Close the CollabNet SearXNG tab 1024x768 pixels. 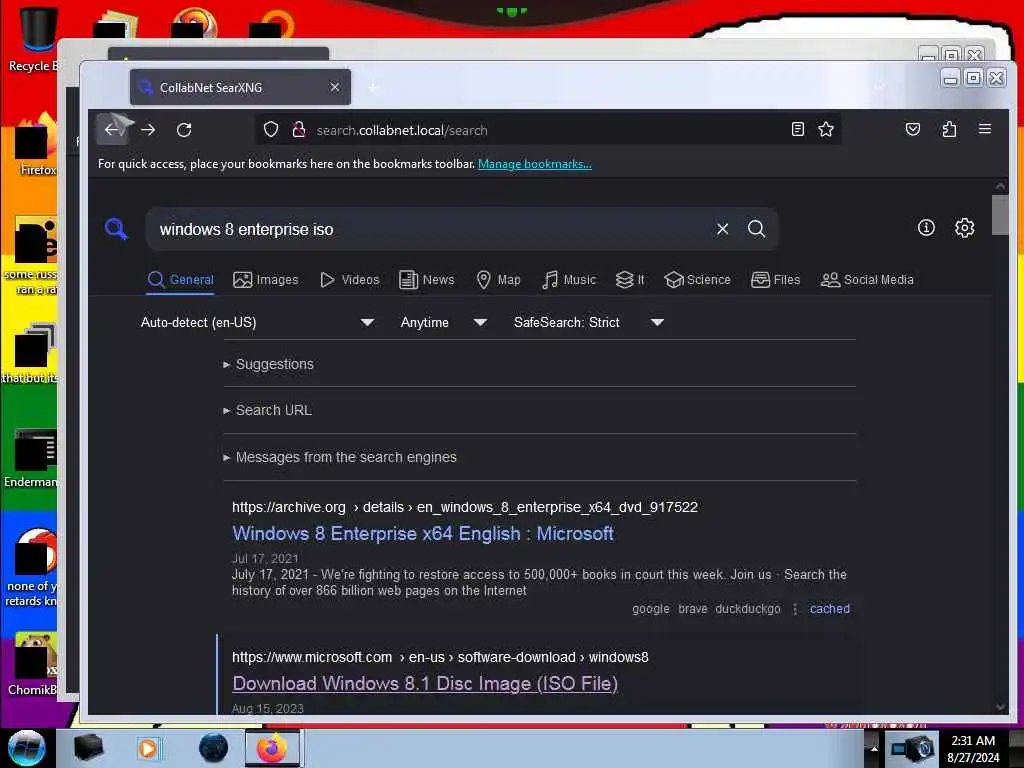pyautogui.click(x=334, y=87)
